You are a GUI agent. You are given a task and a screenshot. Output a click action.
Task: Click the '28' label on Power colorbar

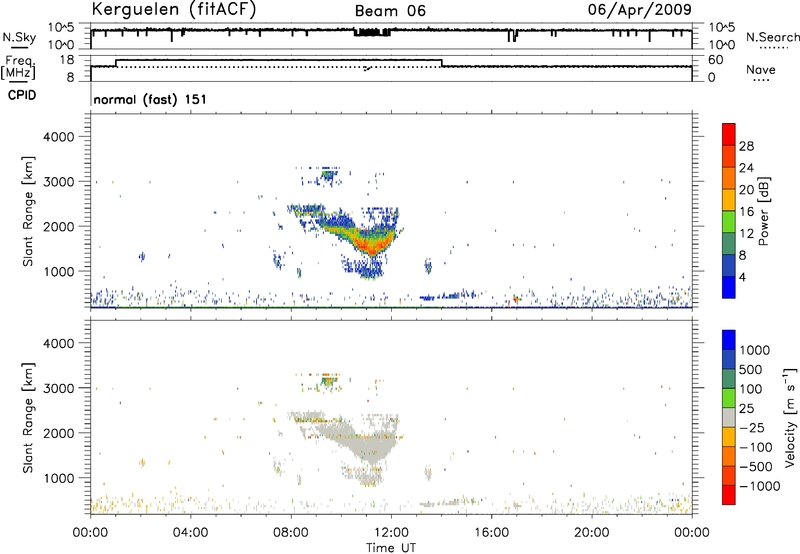pyautogui.click(x=746, y=146)
